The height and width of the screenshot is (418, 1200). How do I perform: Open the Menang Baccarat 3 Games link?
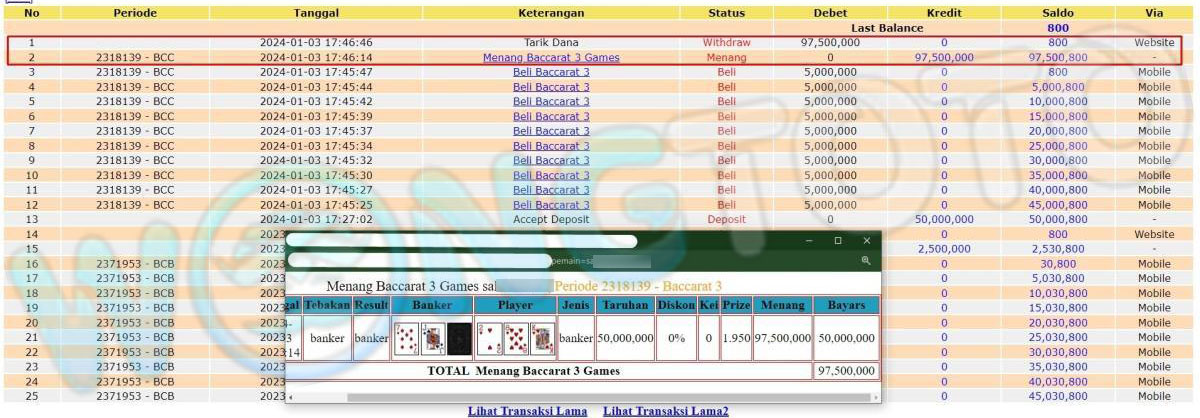click(x=551, y=58)
